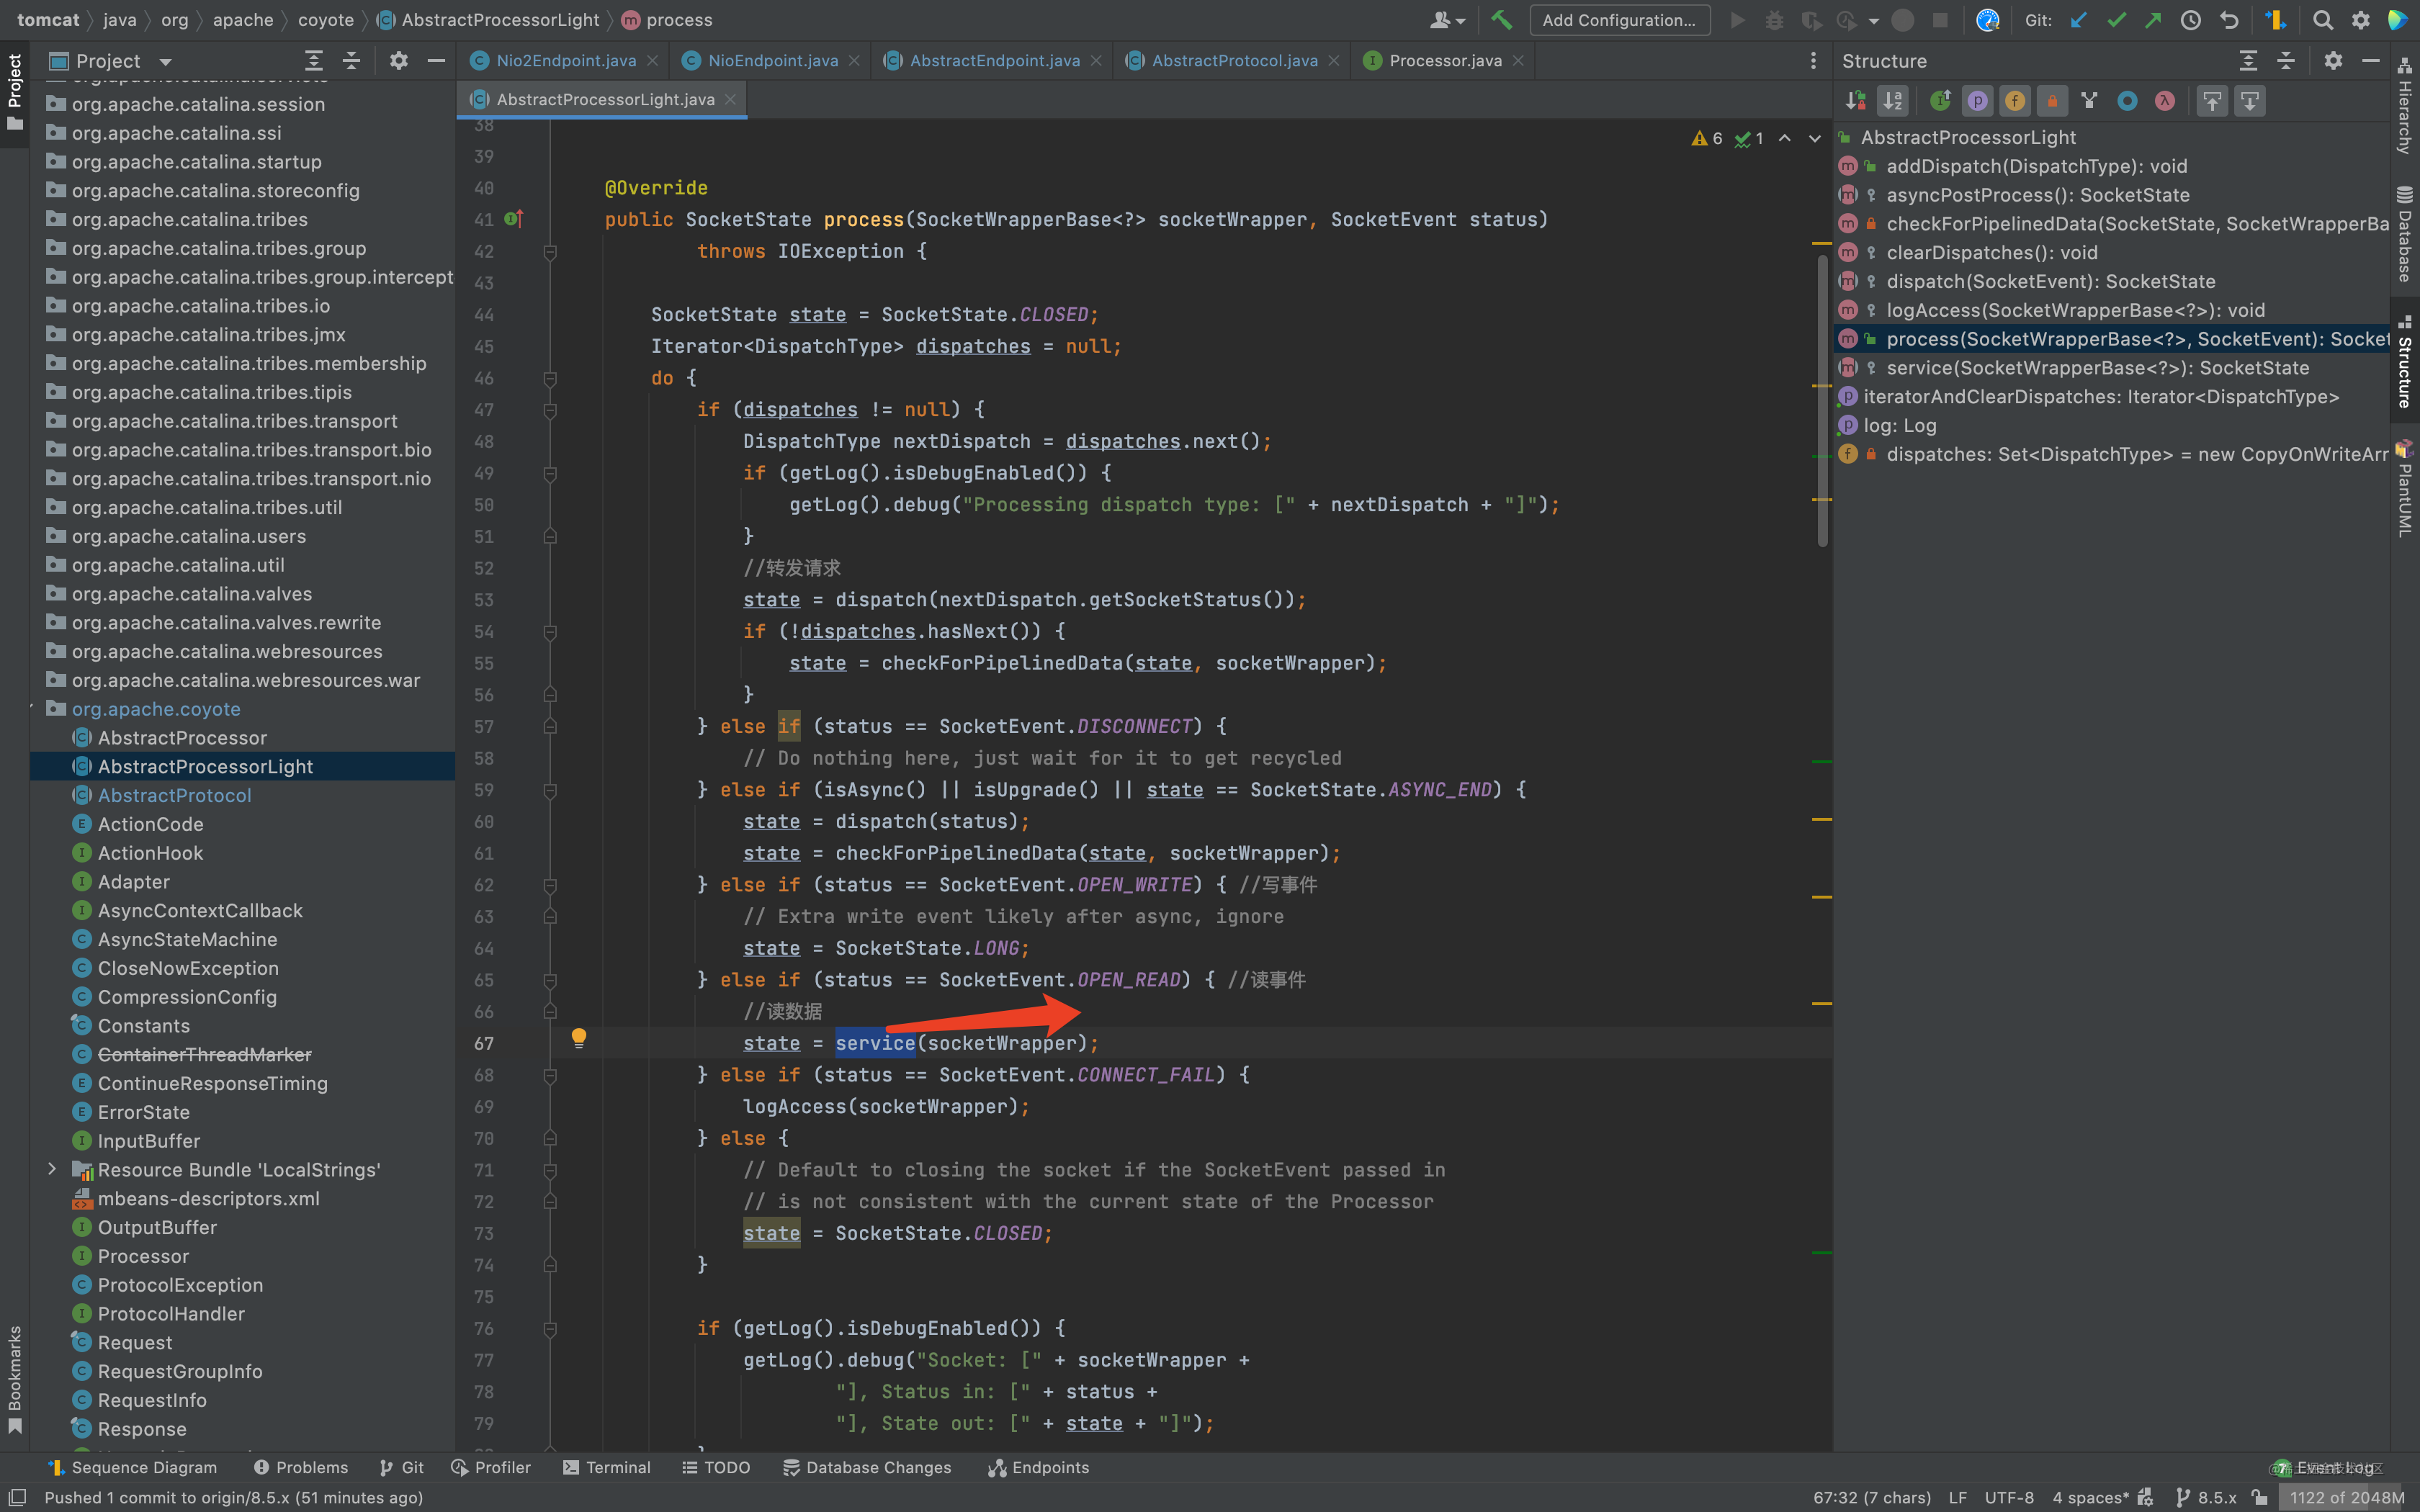The height and width of the screenshot is (1512, 2420).
Task: Switch to the NioEndpoint.java tab
Action: pos(771,61)
